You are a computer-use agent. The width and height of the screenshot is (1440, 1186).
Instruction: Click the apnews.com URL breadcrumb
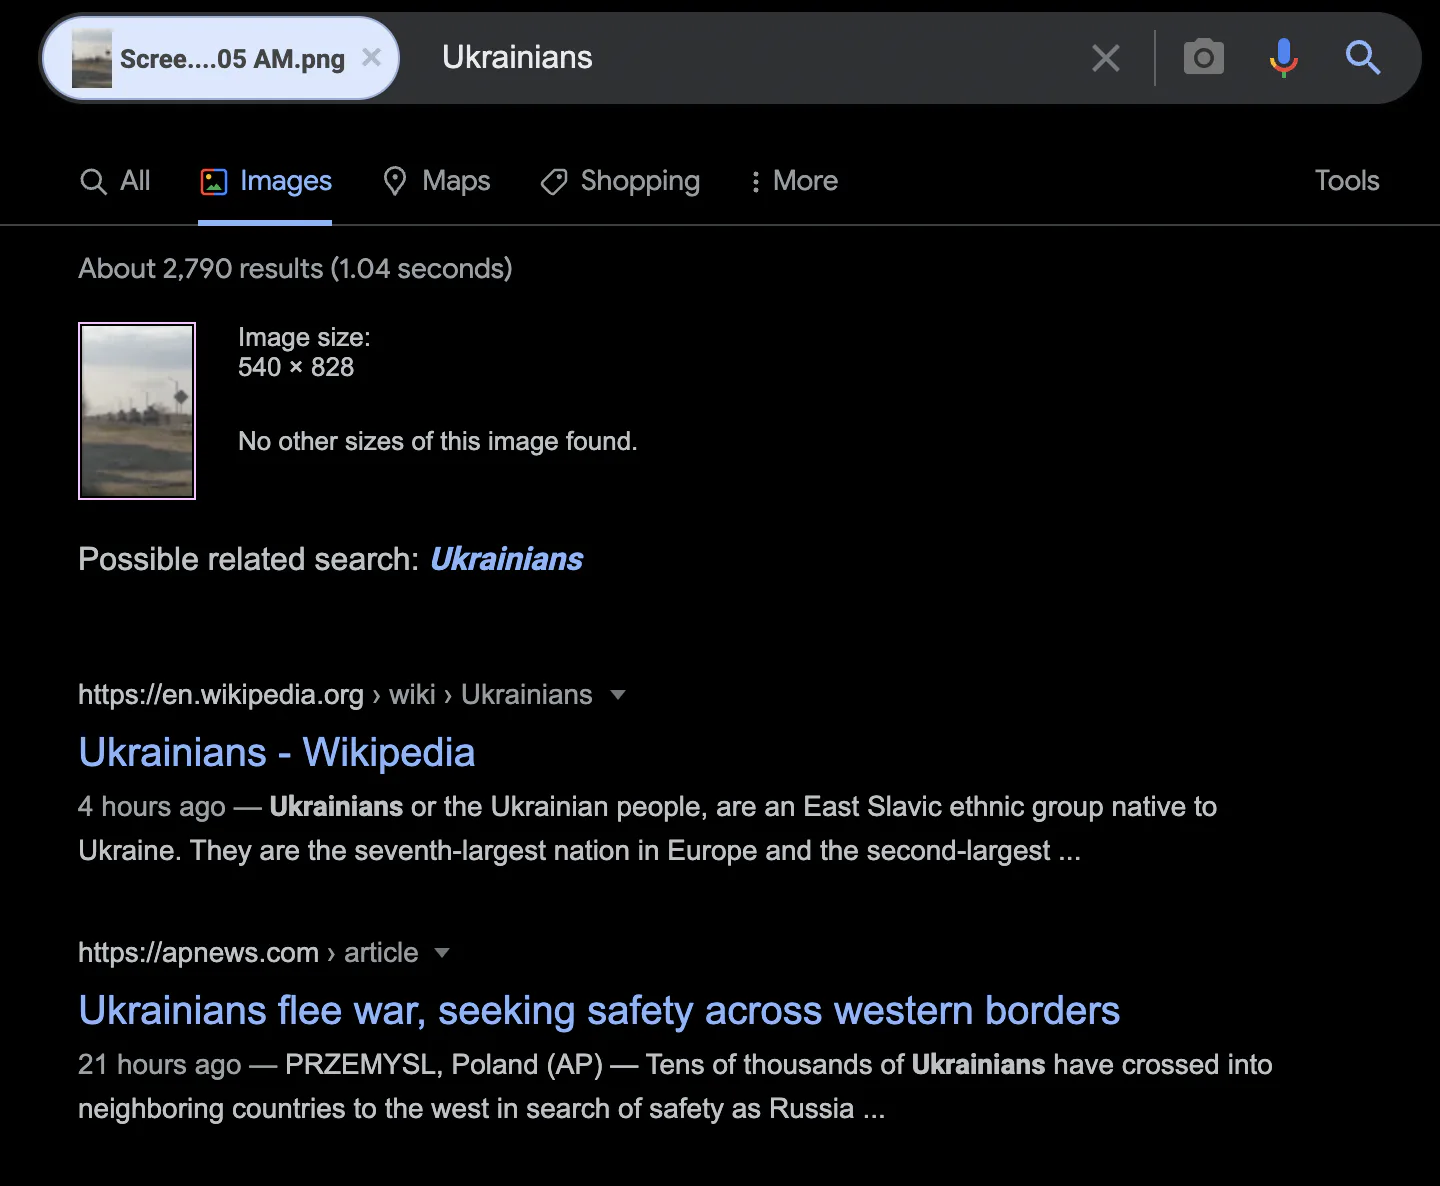(248, 953)
